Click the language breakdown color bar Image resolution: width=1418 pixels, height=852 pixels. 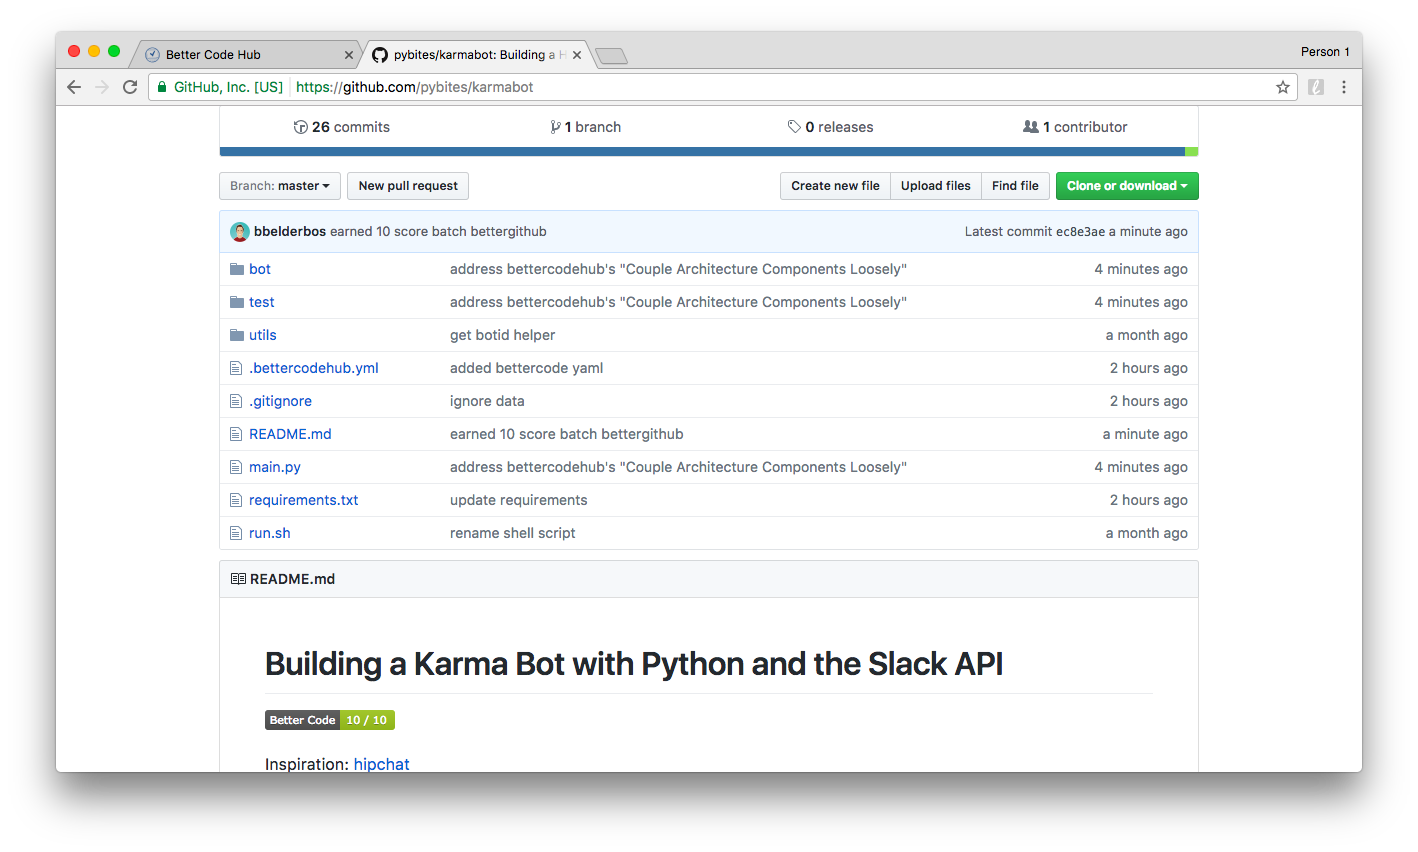click(x=700, y=152)
